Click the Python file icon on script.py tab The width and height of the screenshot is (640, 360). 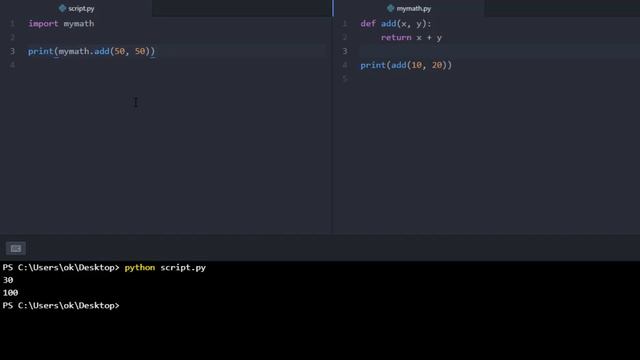(x=62, y=8)
